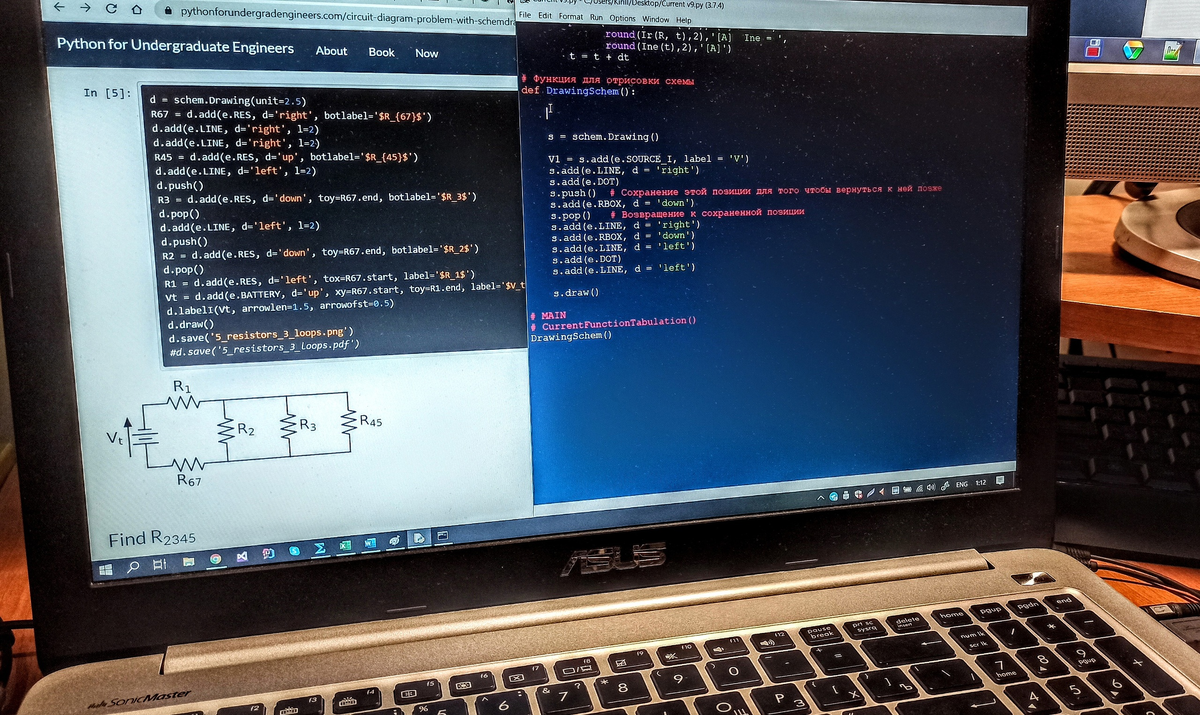Screen dimensions: 1200x715
Task: Click 'def DrawingSchem():' line in IDLE
Action: coord(578,91)
